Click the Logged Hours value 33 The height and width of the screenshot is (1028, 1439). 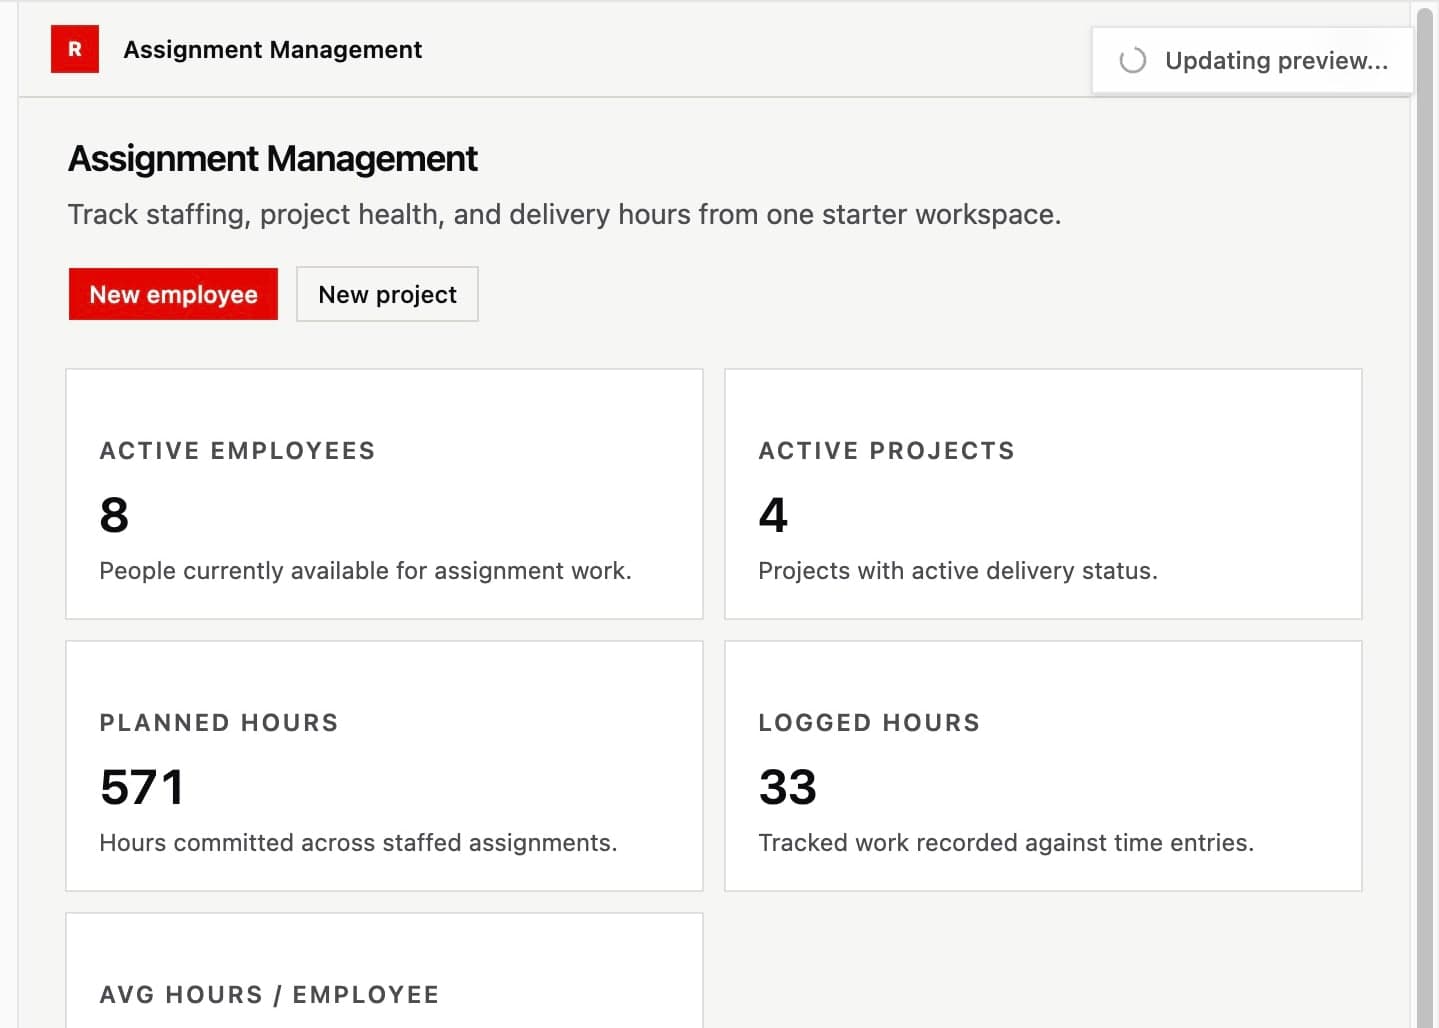pos(788,787)
